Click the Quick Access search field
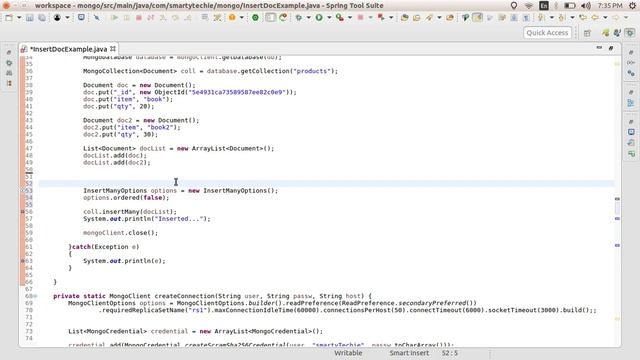 pos(547,33)
